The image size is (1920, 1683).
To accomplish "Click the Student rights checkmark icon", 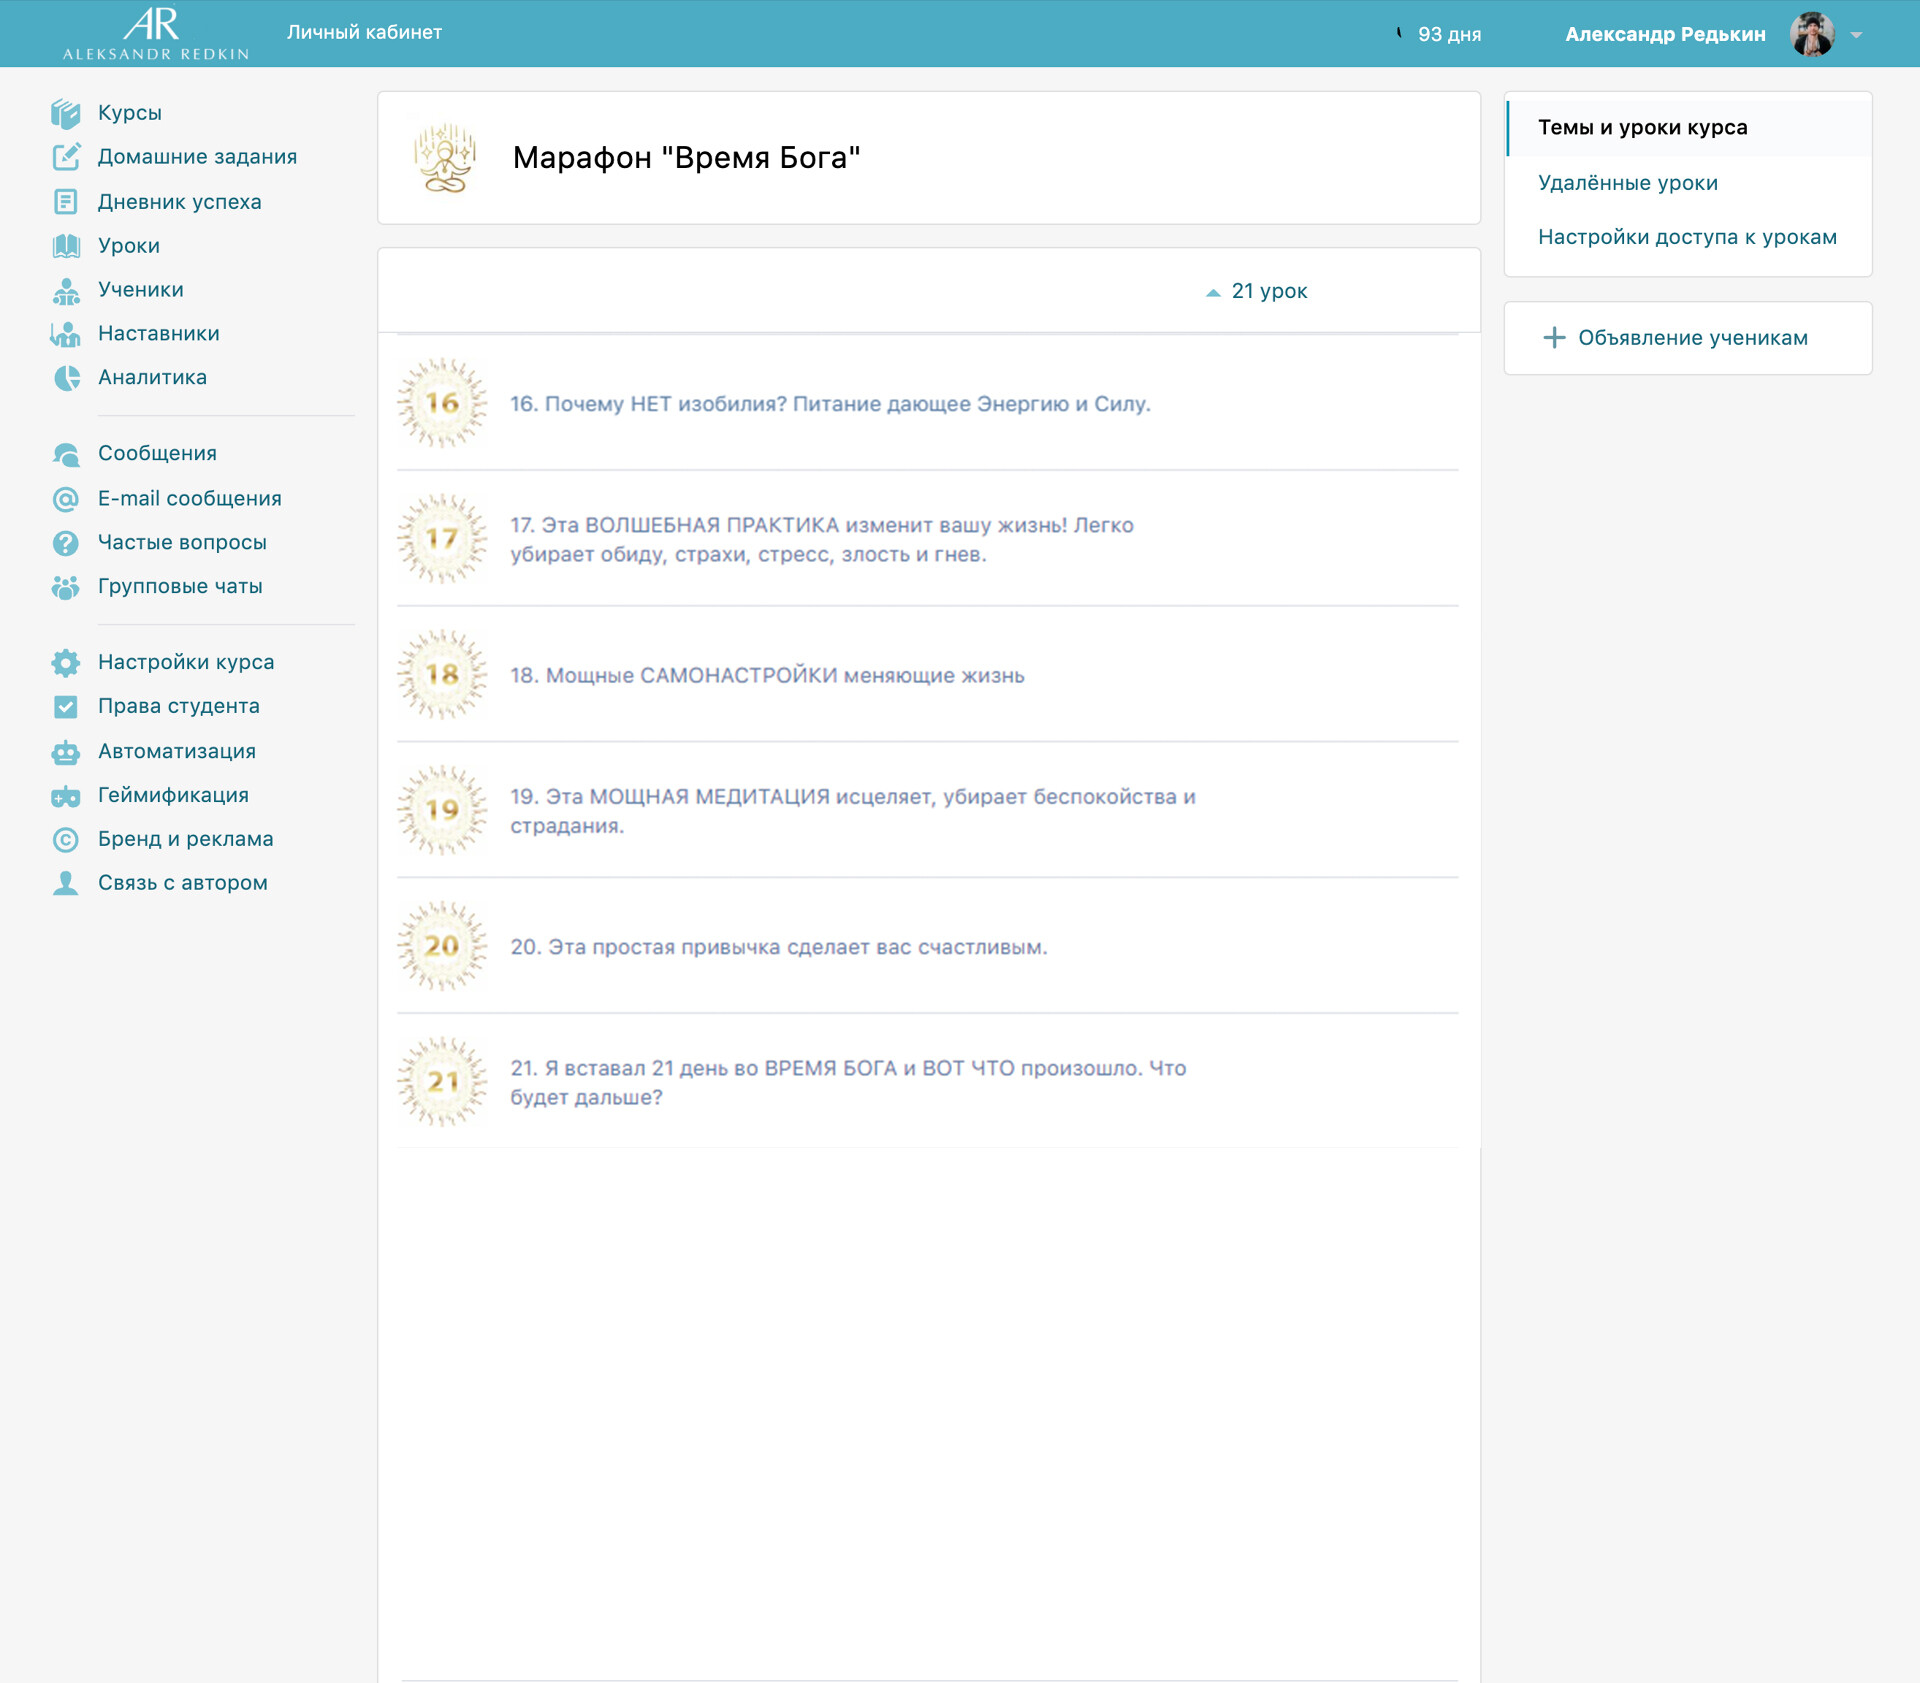I will [x=66, y=707].
